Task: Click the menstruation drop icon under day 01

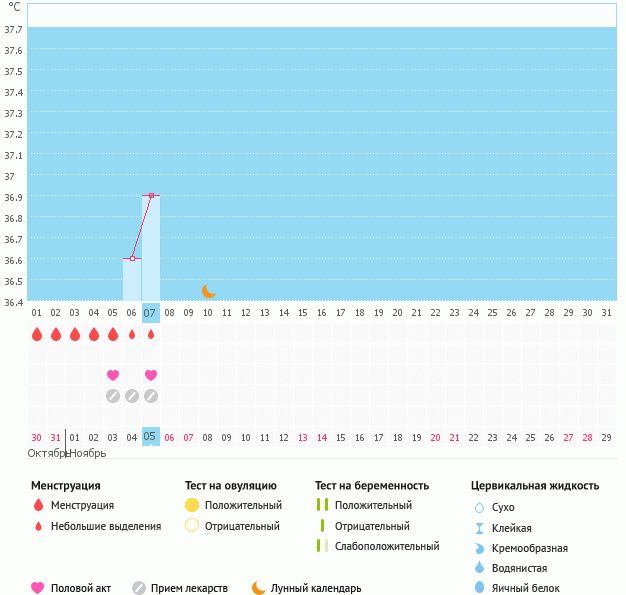Action: pos(37,334)
